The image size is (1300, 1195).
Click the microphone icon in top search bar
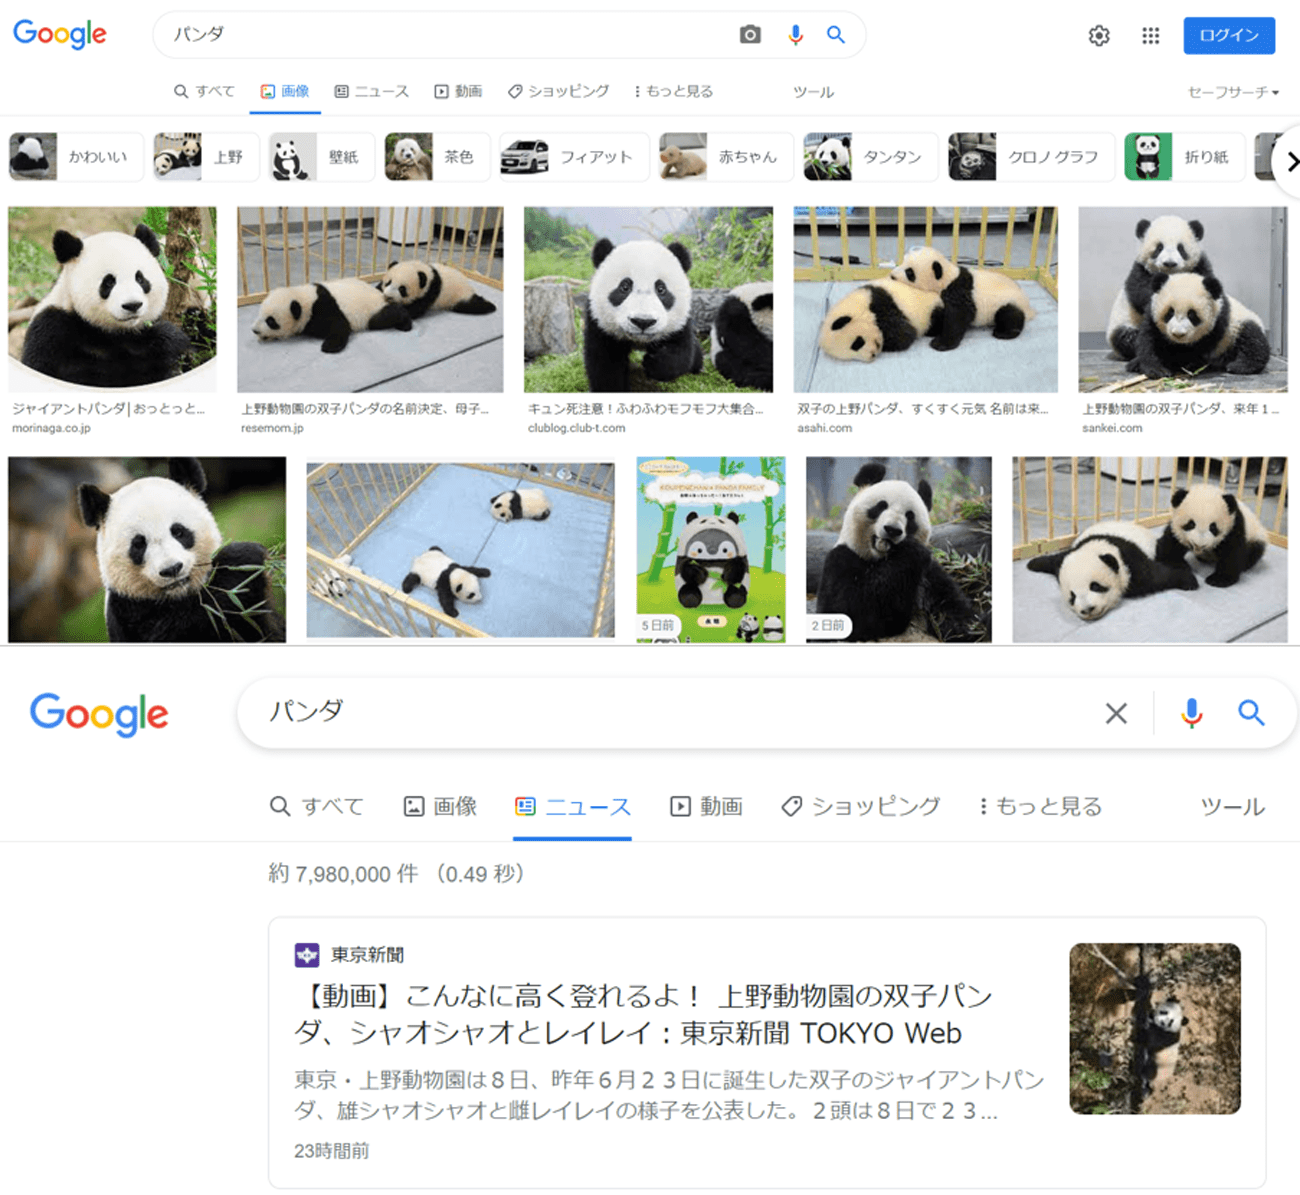[x=795, y=35]
